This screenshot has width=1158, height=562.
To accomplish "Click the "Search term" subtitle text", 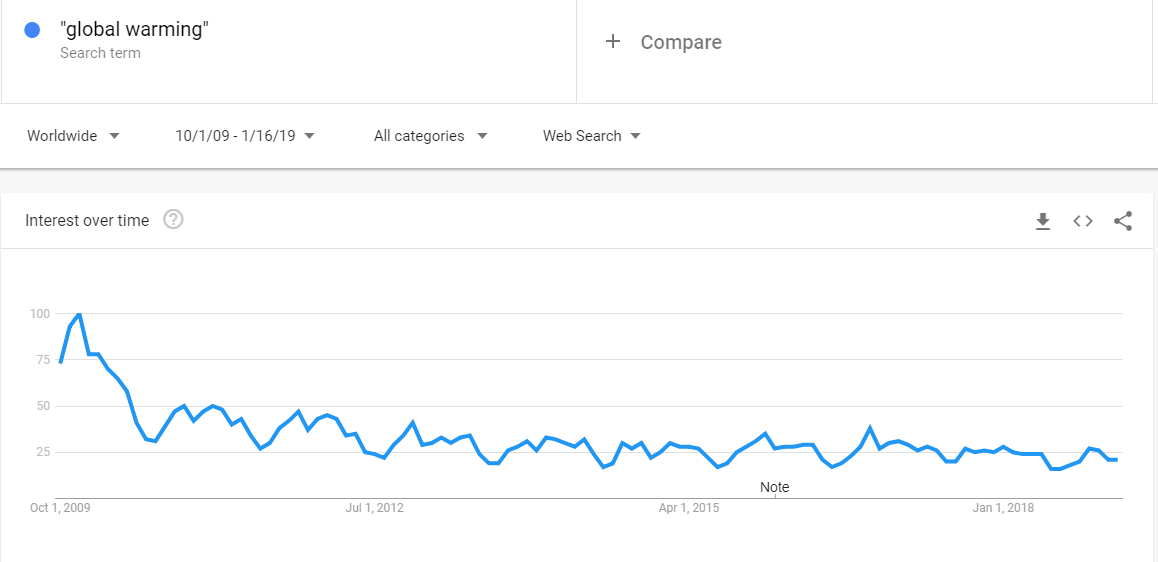I will click(x=100, y=53).
